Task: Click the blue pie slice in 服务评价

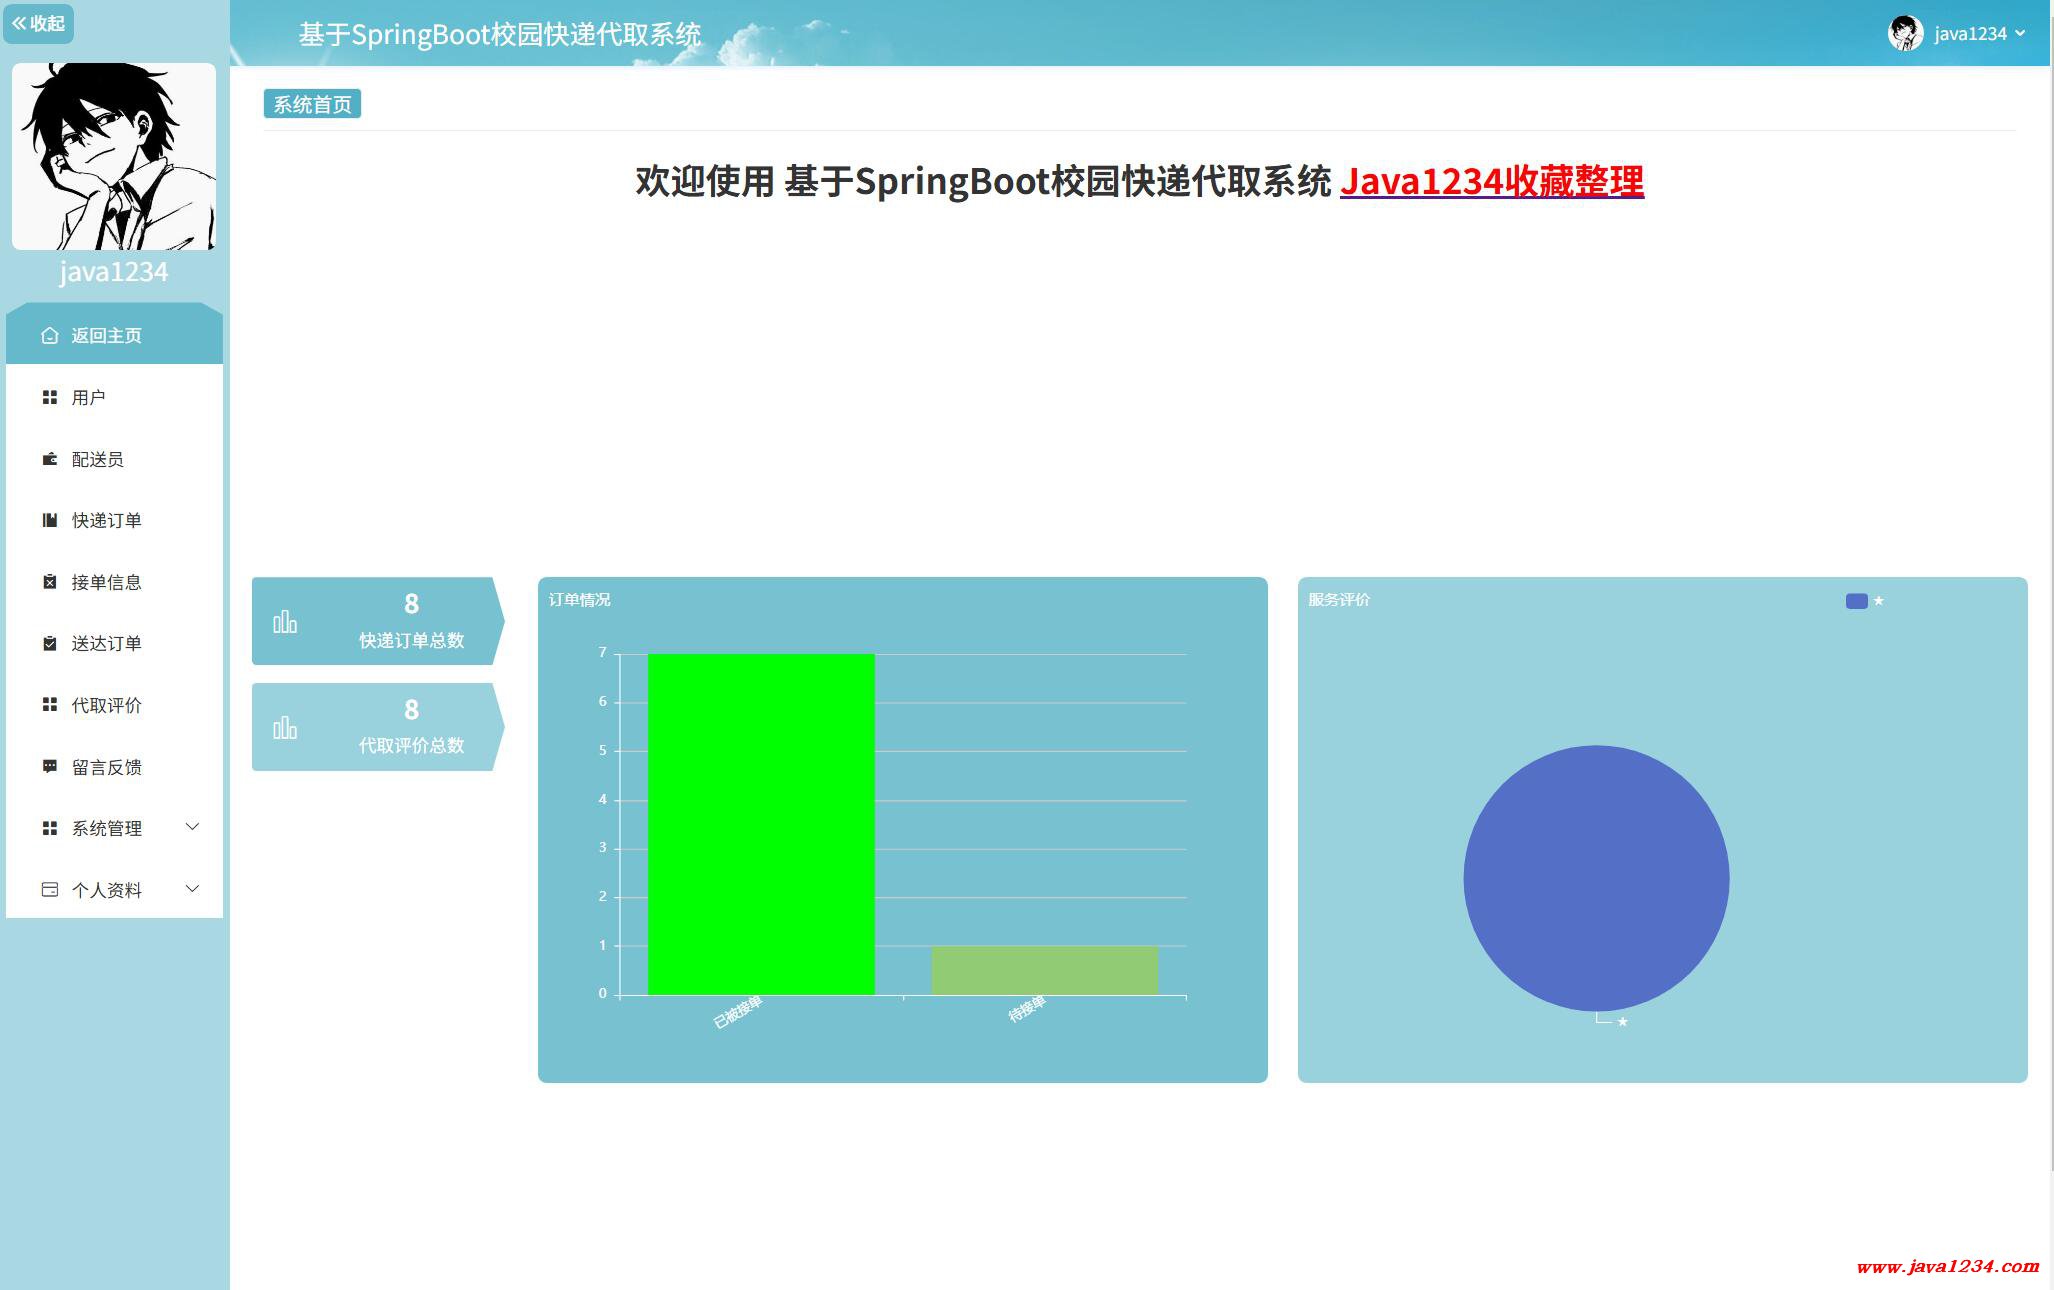Action: coord(1596,878)
